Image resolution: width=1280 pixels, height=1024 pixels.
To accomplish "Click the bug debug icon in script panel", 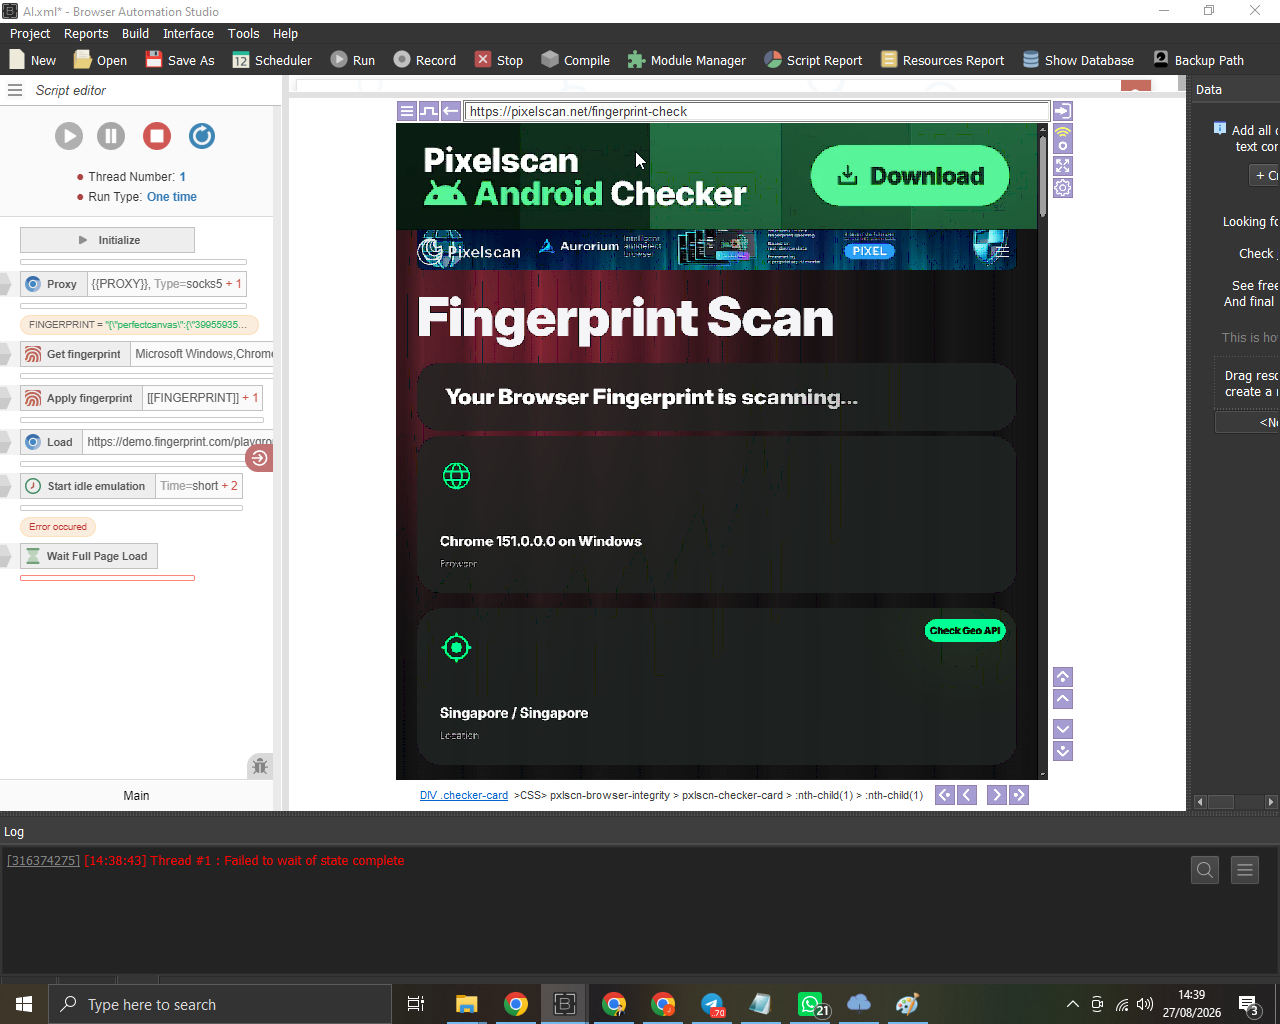I will coord(260,767).
